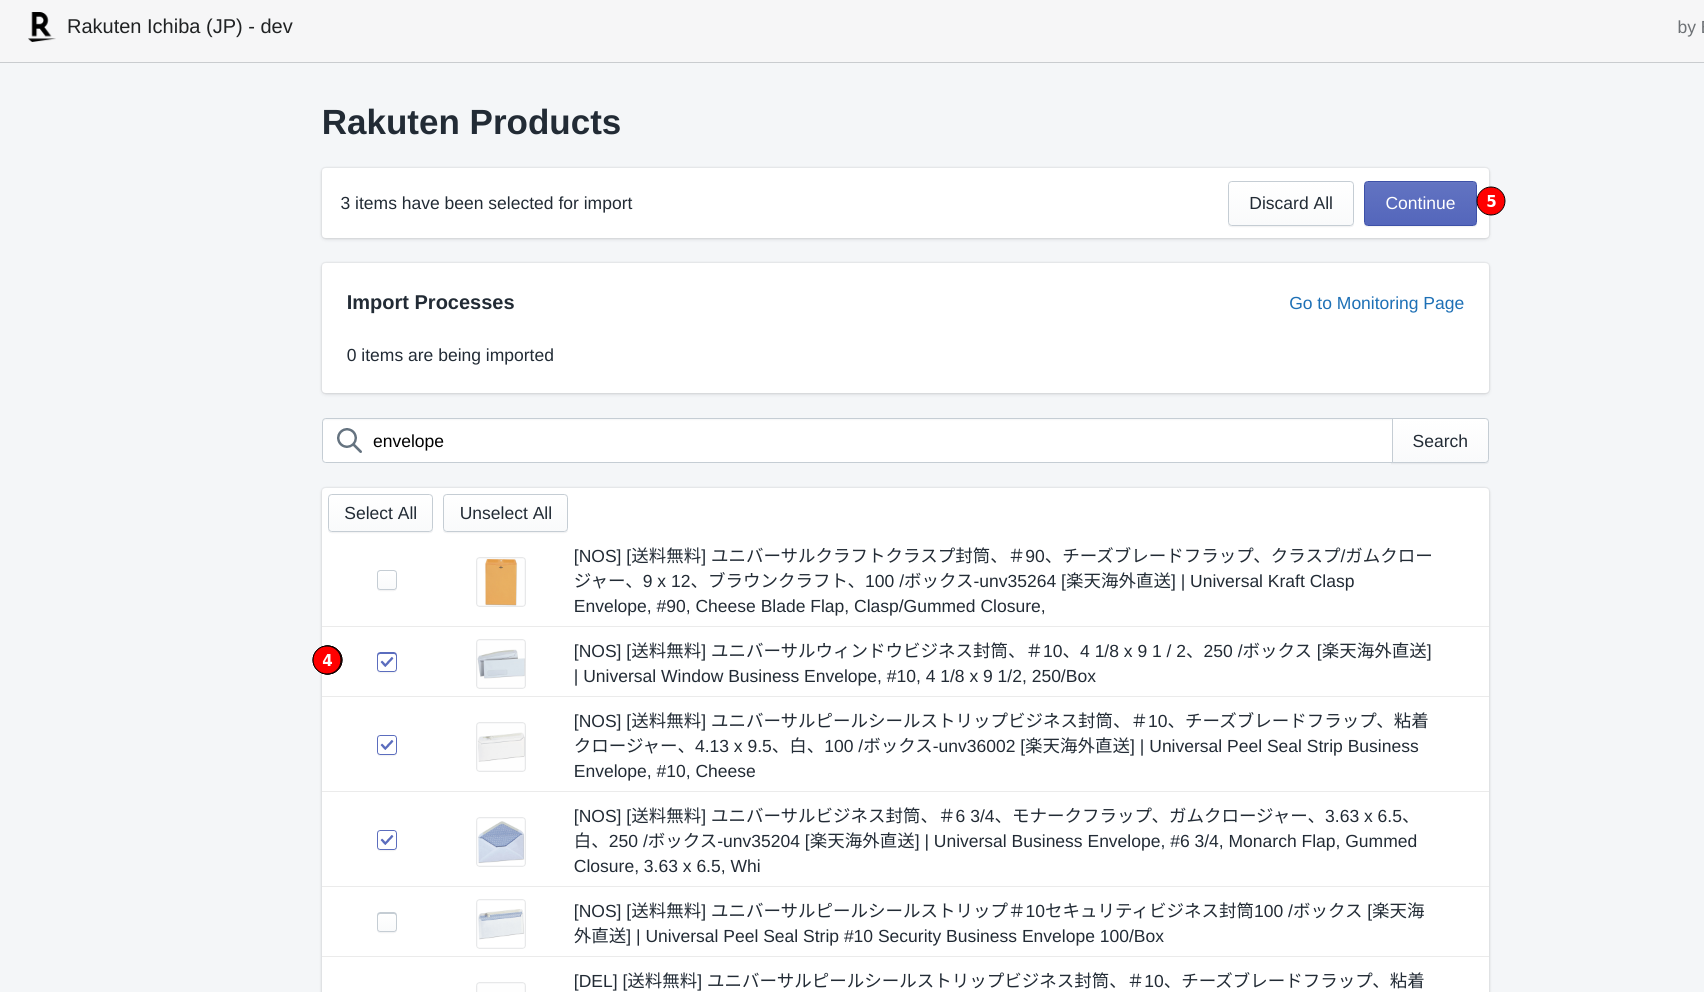Click the Import Processes heading

430,302
